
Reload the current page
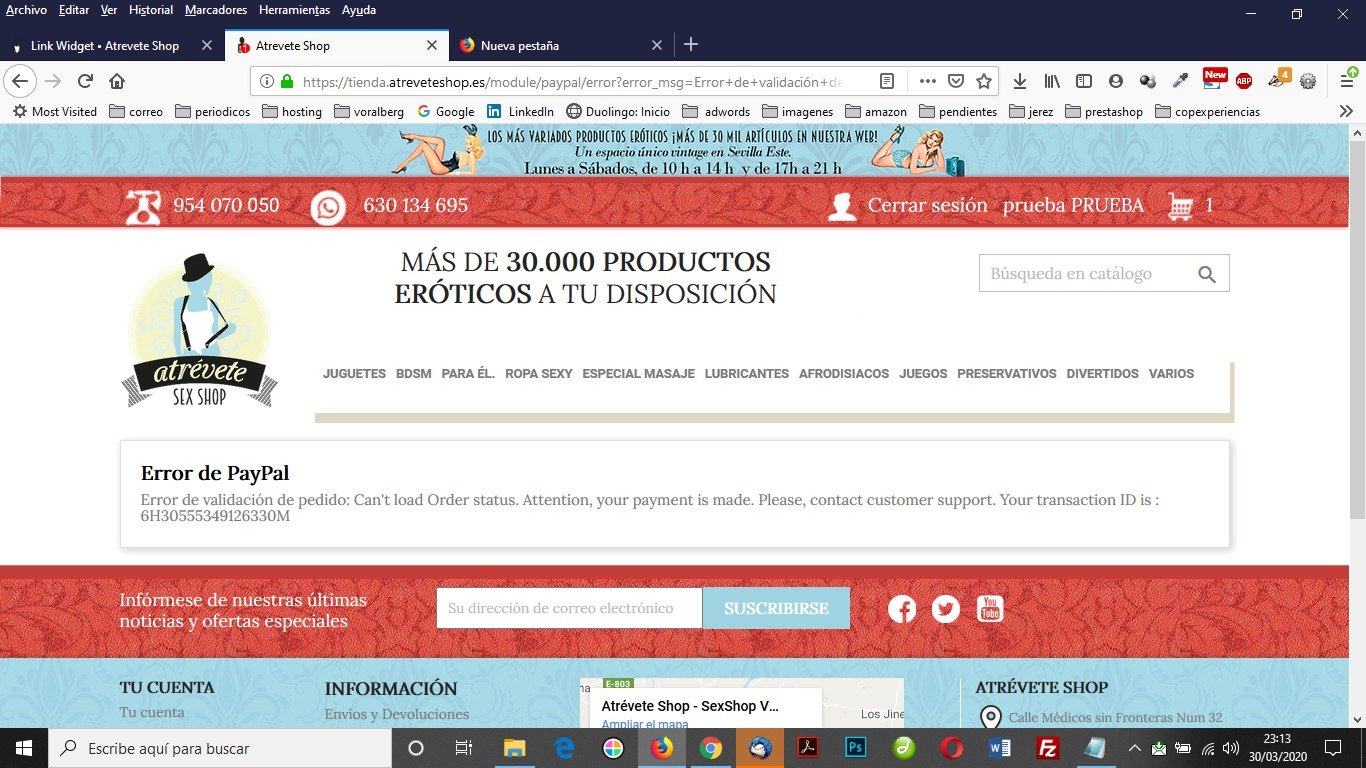pyautogui.click(x=86, y=81)
